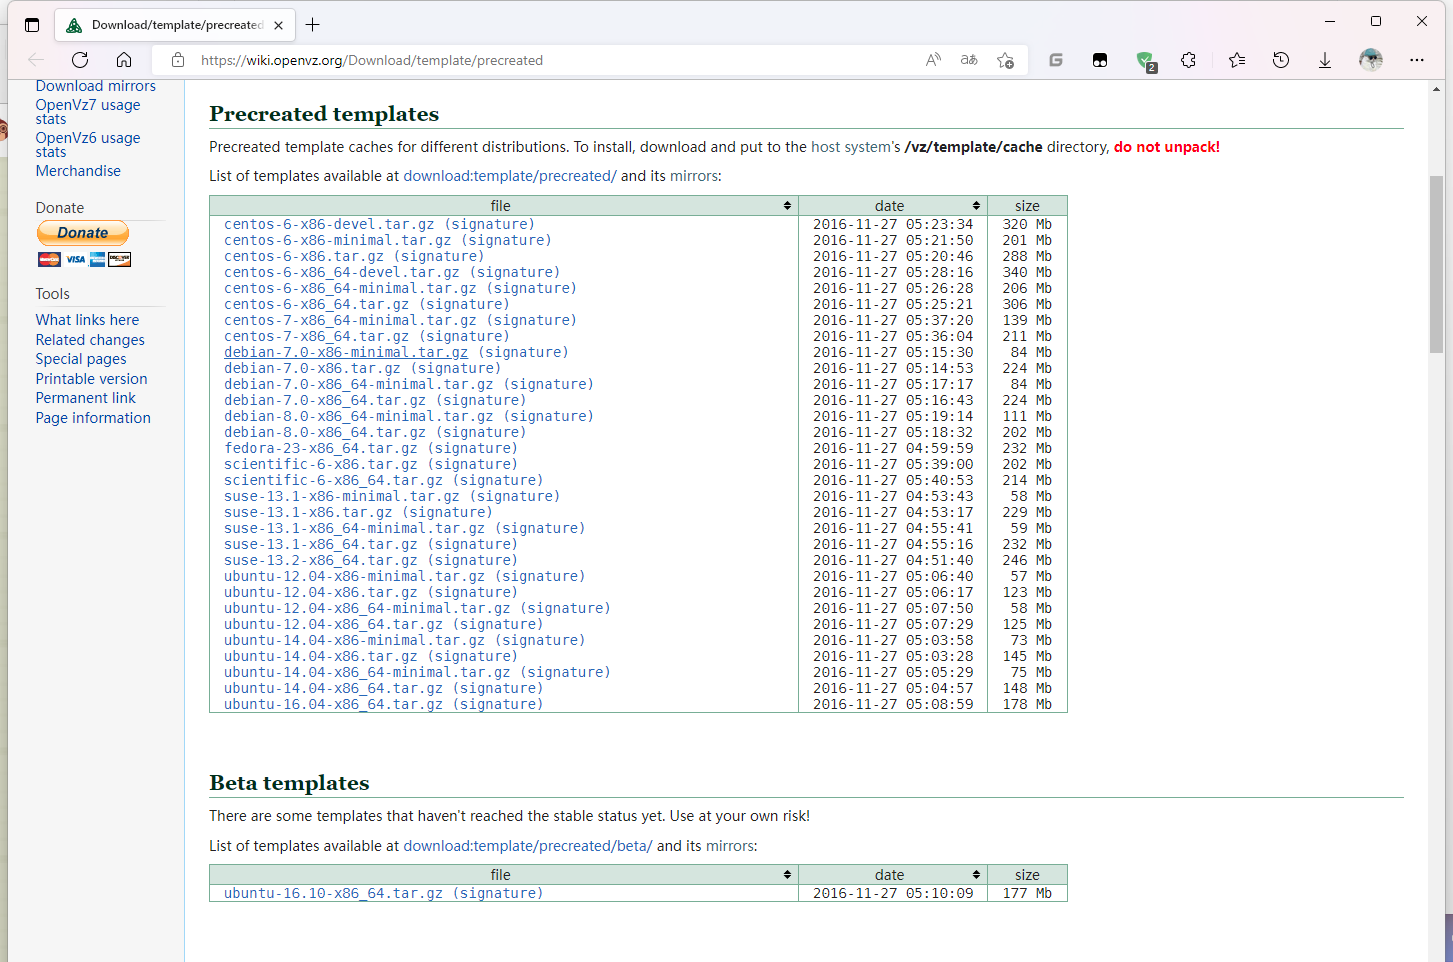This screenshot has height=962, width=1453.
Task: Open Related changes tool link
Action: pyautogui.click(x=90, y=340)
